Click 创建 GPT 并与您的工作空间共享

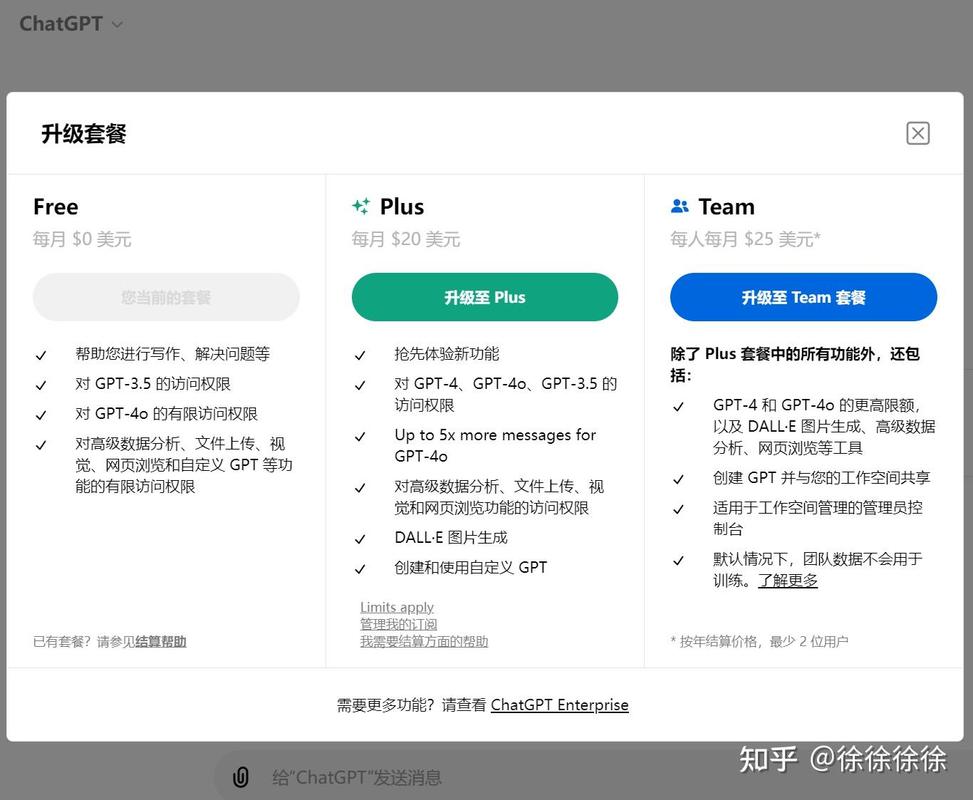tap(822, 477)
